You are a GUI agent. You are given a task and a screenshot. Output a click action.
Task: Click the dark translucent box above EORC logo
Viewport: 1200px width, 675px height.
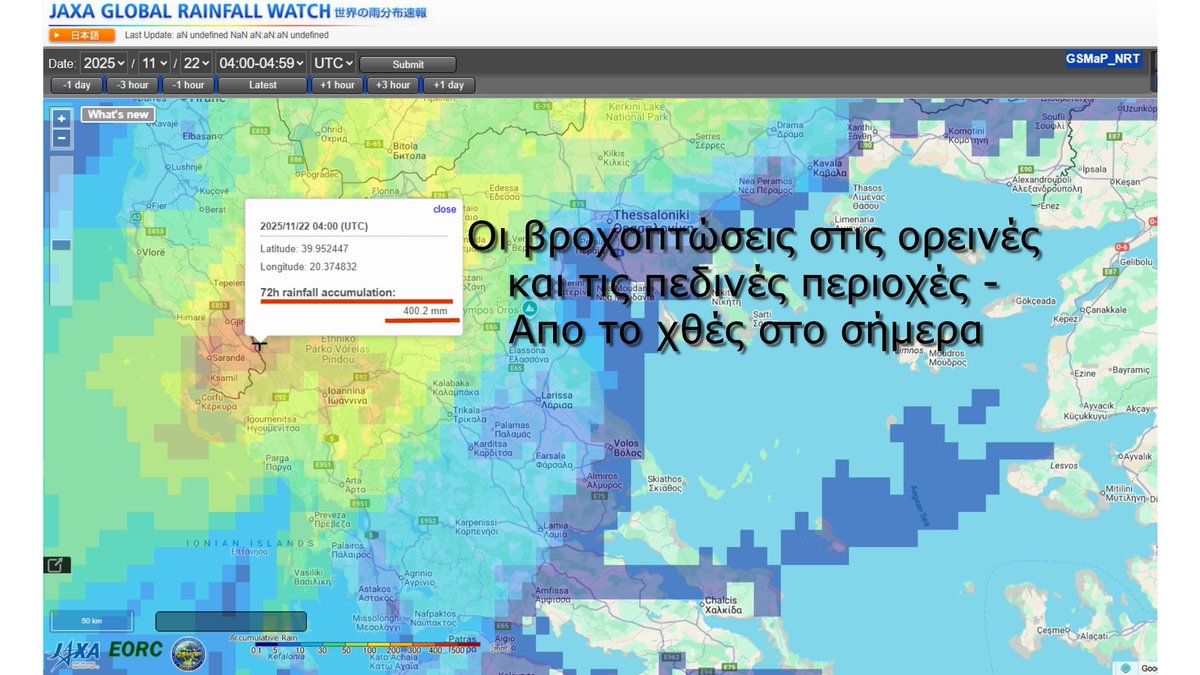pos(231,621)
